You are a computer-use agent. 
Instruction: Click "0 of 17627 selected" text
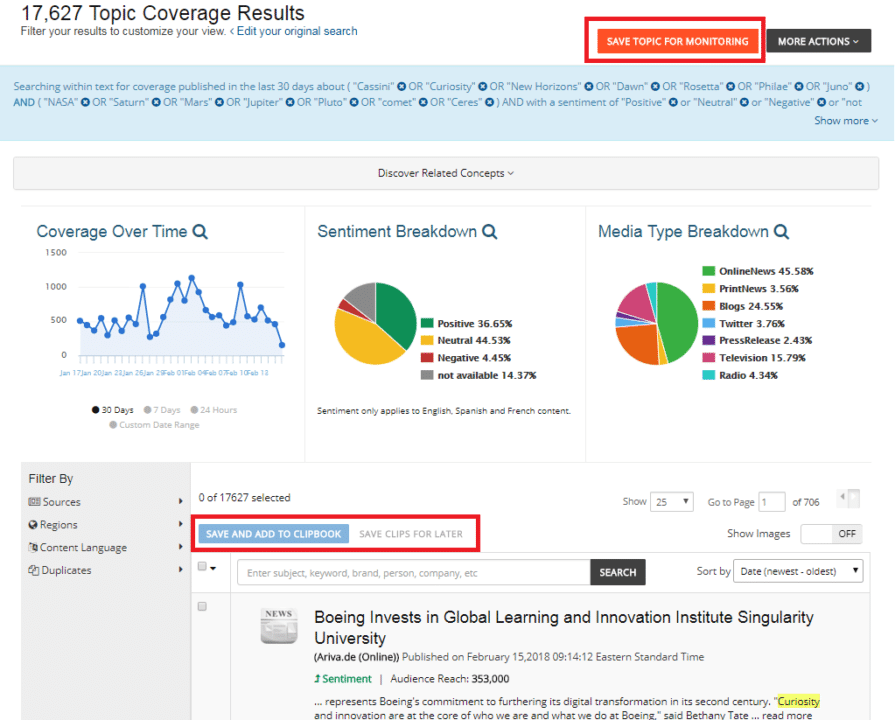point(244,497)
